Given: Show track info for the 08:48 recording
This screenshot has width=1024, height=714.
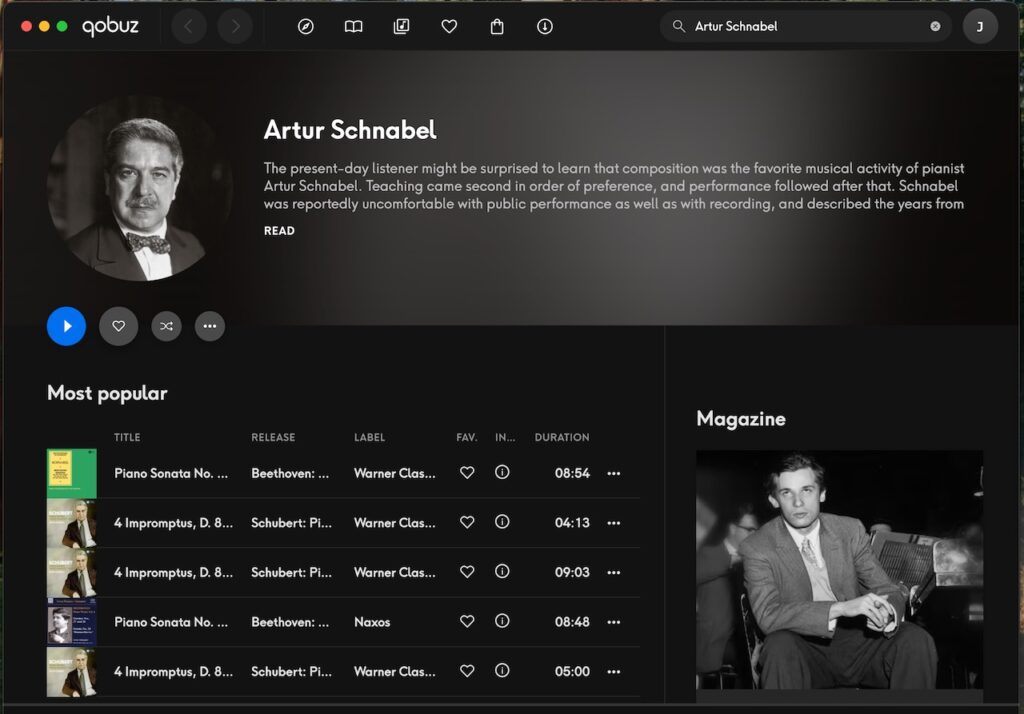Looking at the screenshot, I should [x=502, y=622].
